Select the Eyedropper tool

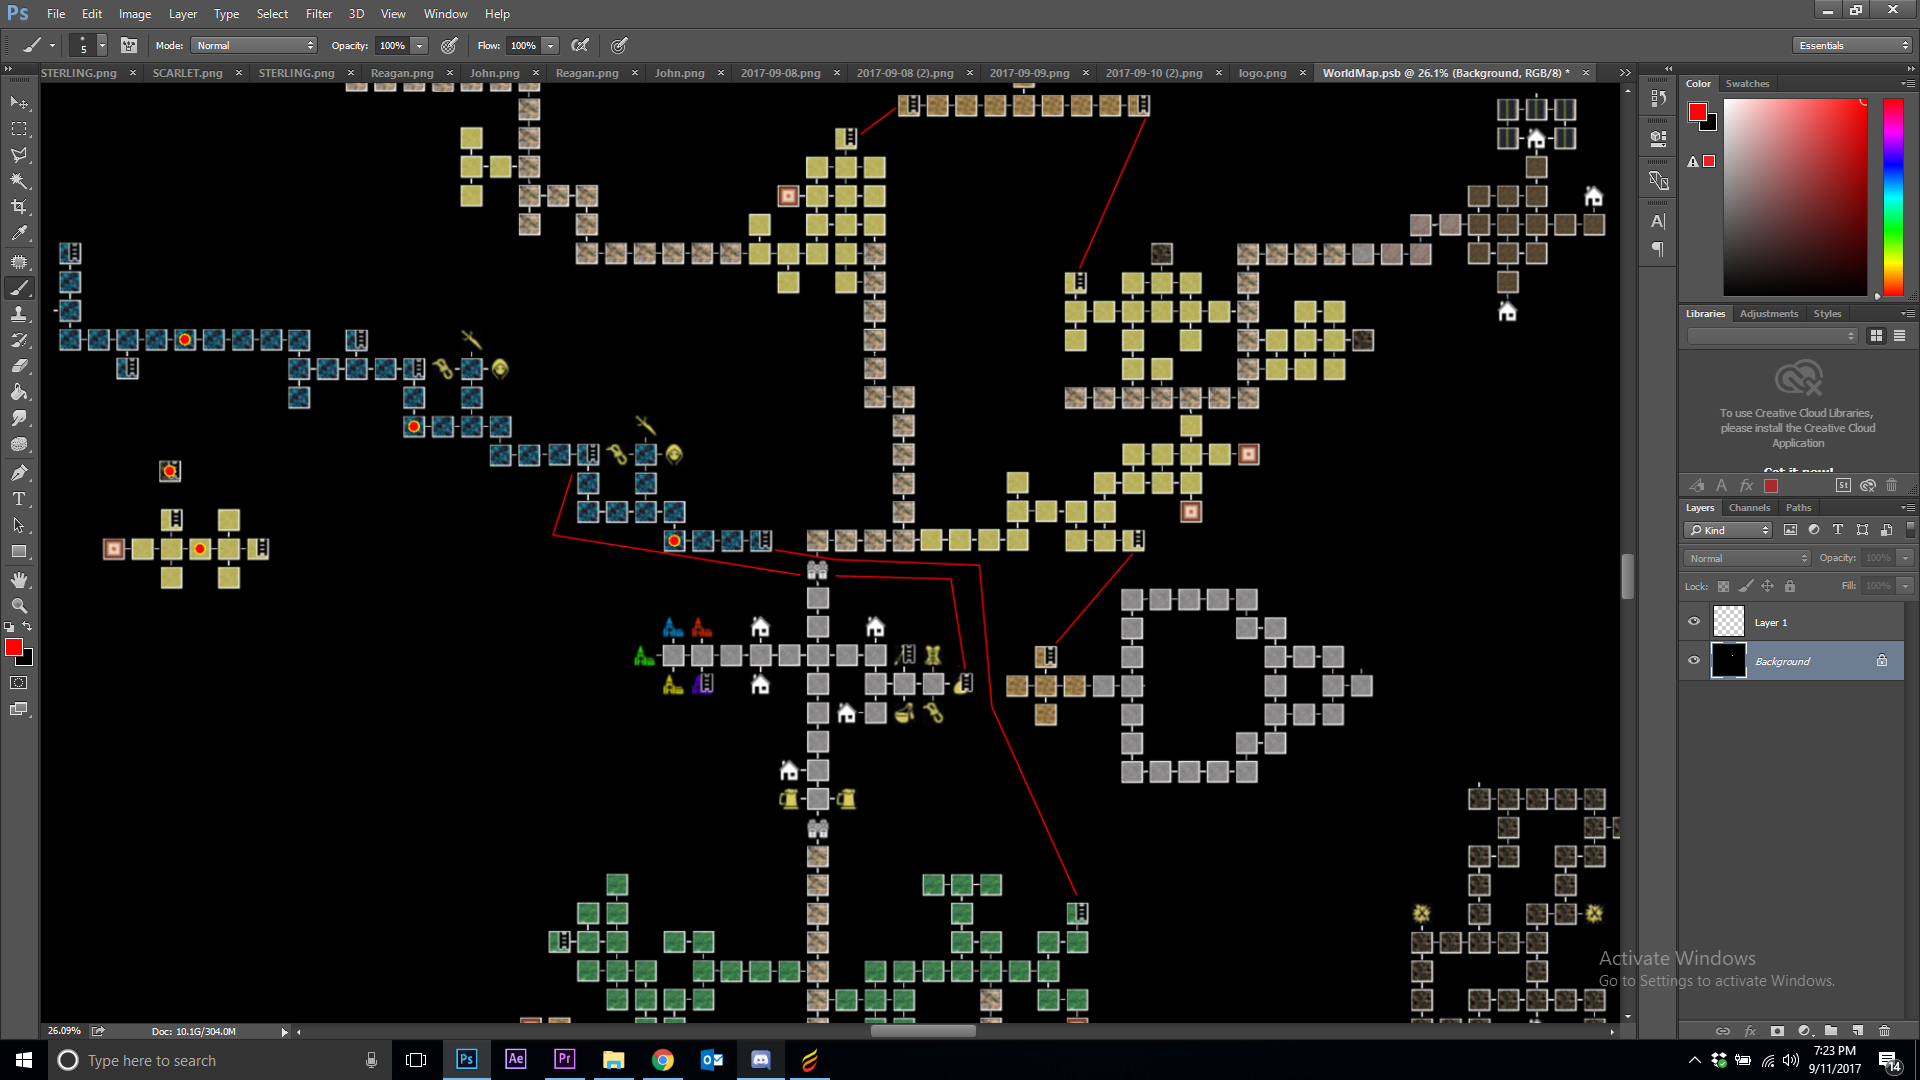point(19,234)
